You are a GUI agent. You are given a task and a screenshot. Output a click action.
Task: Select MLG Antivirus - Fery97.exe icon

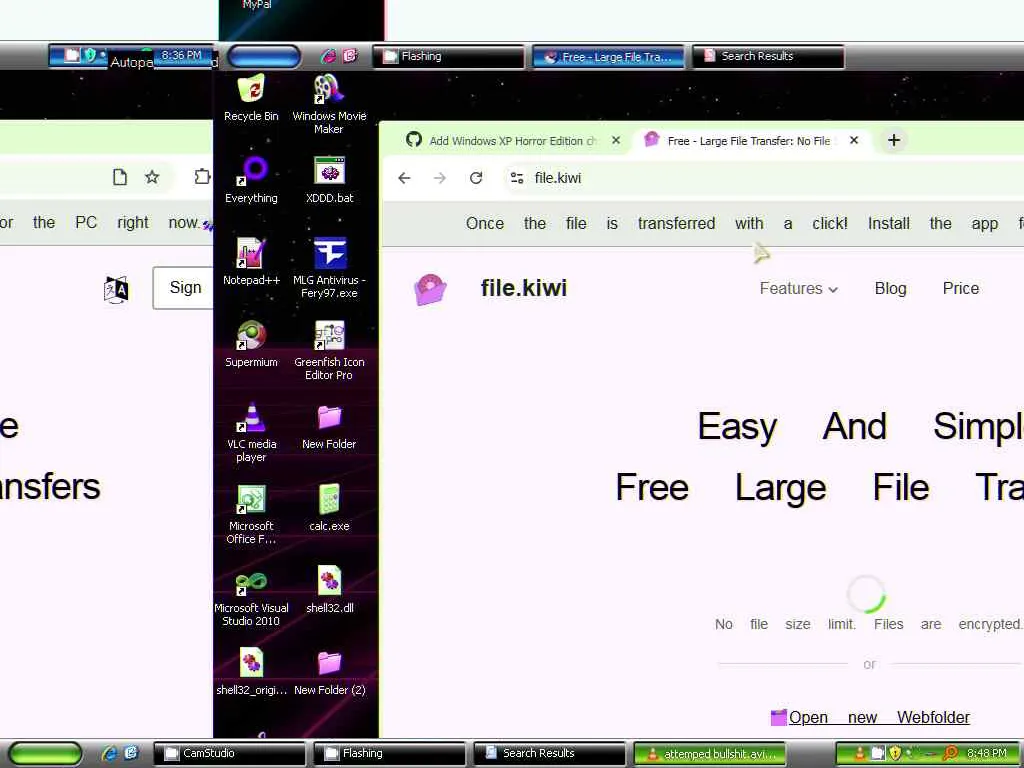pyautogui.click(x=329, y=268)
